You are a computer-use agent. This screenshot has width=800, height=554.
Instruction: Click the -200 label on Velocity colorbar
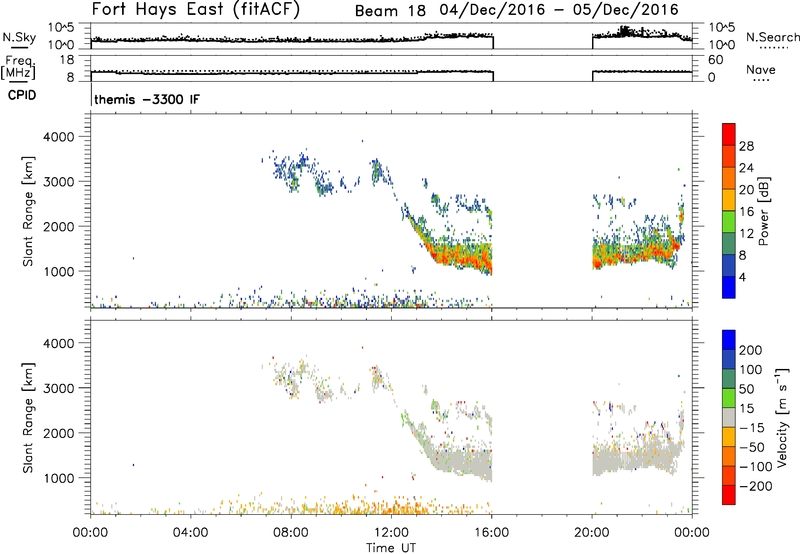756,486
